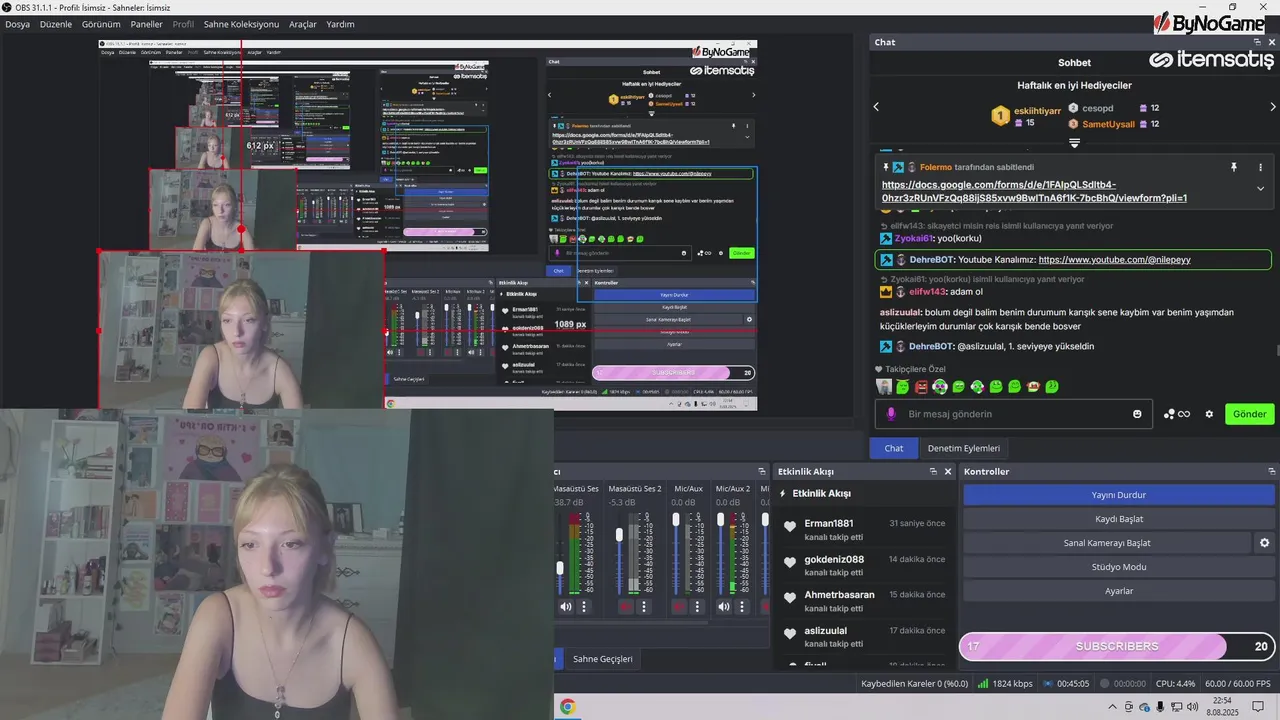Click heart icon beside aslizuulal follow
This screenshot has width=1280, height=720.
pyautogui.click(x=789, y=634)
